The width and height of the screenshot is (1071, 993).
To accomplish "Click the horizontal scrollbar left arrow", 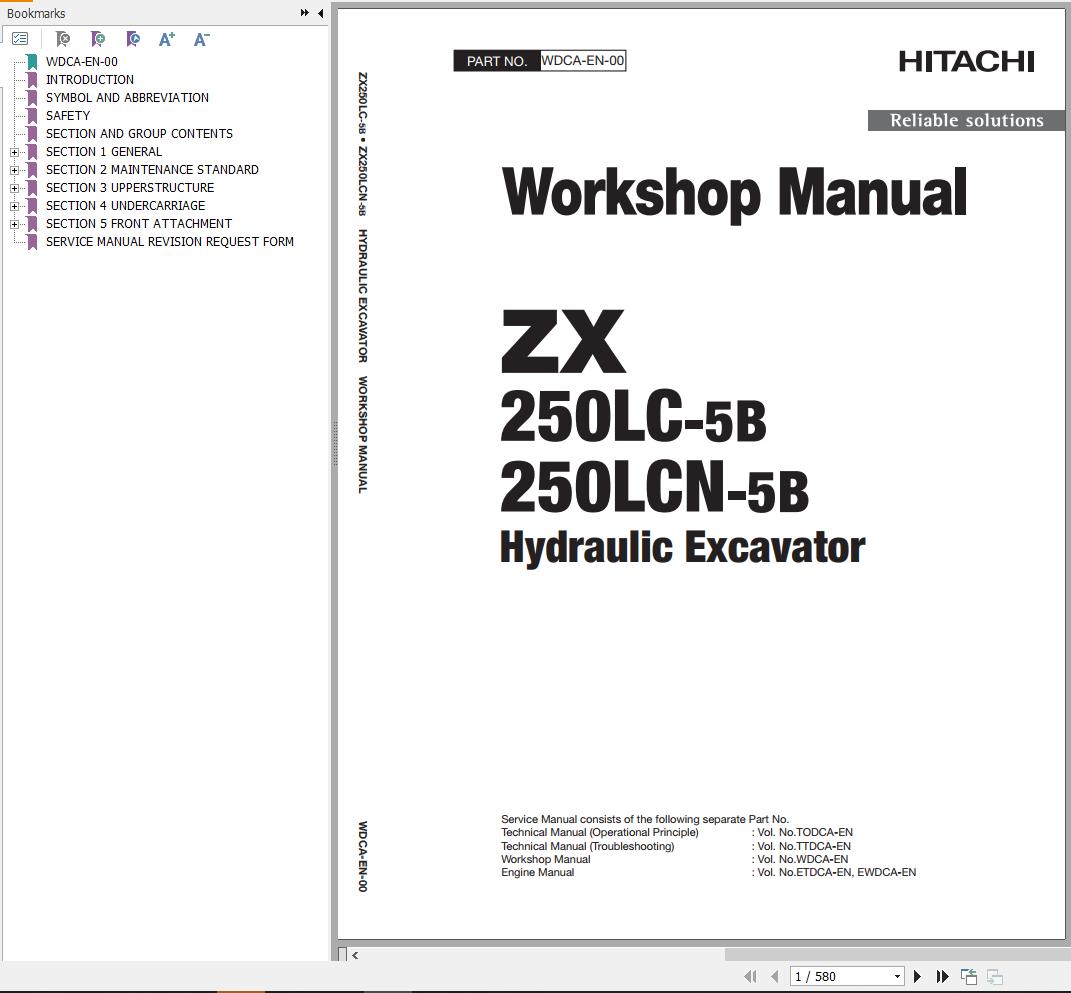I will pos(355,955).
